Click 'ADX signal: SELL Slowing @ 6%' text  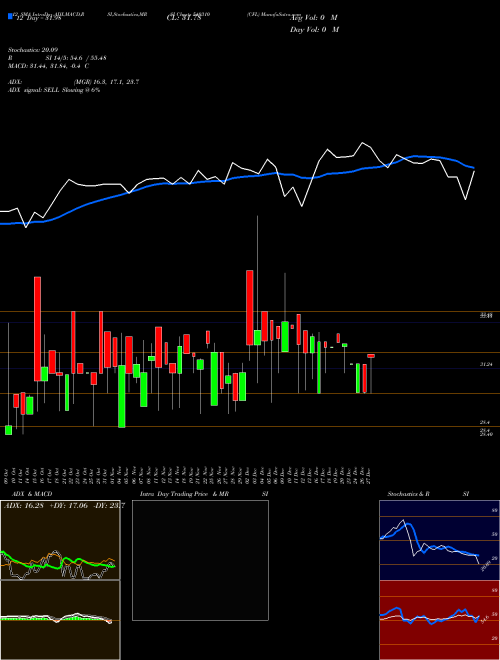[54, 90]
